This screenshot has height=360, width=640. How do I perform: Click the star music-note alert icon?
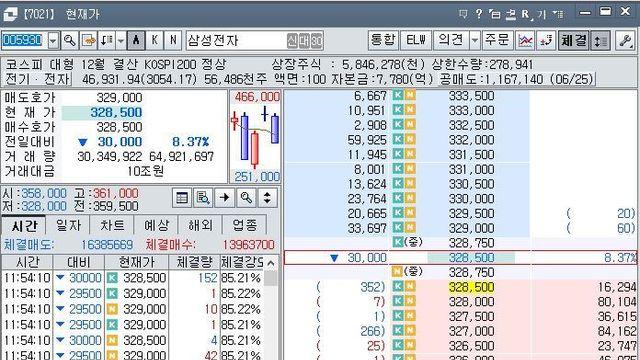546,40
